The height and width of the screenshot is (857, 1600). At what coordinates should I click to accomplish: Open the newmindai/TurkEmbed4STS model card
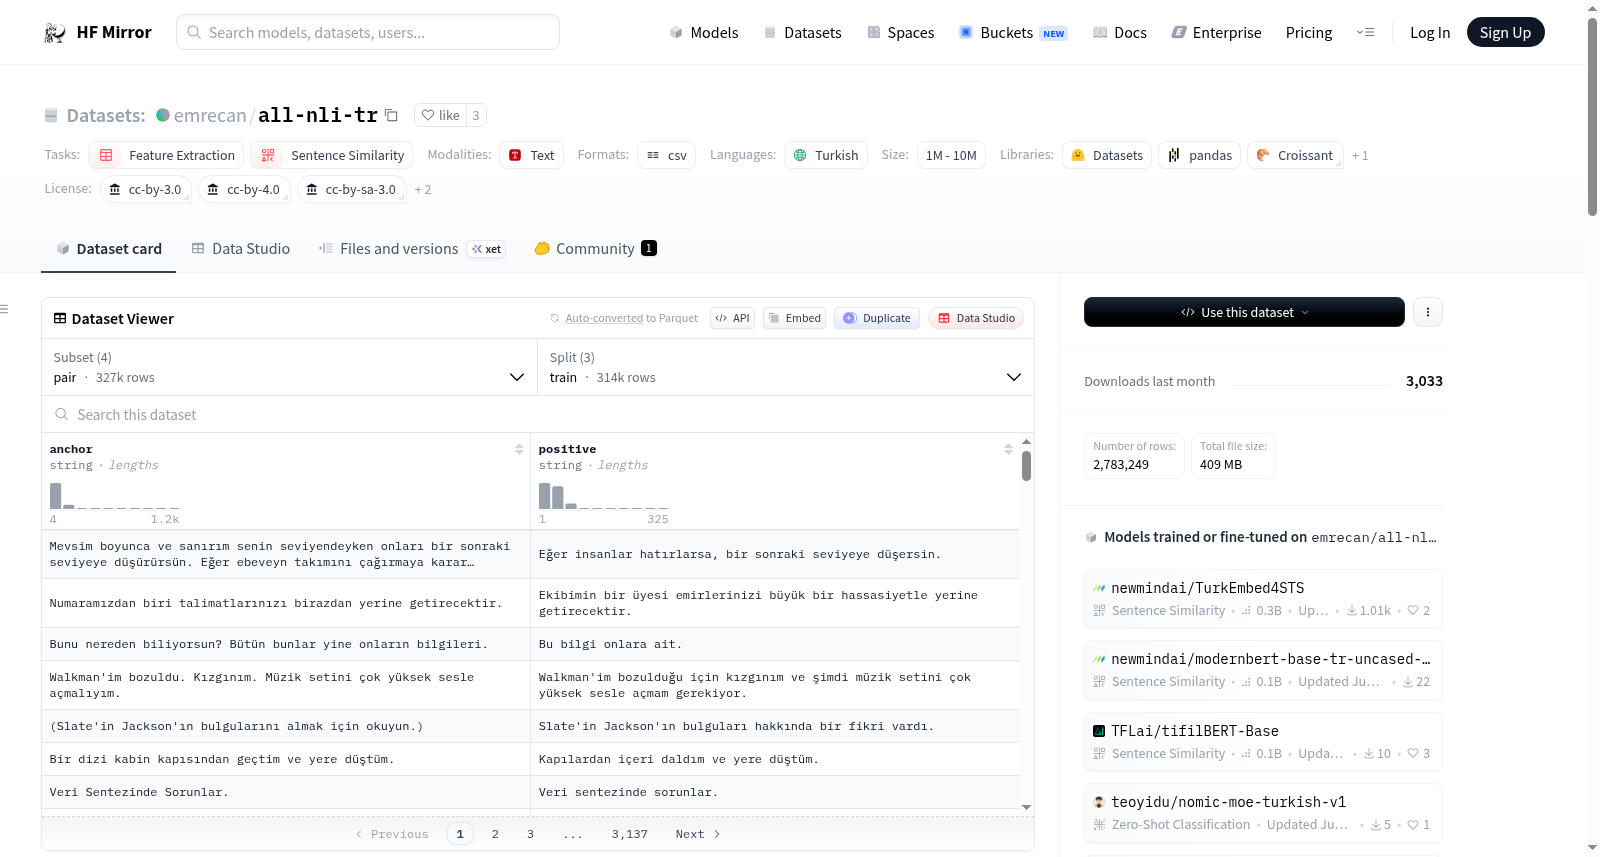point(1263,599)
